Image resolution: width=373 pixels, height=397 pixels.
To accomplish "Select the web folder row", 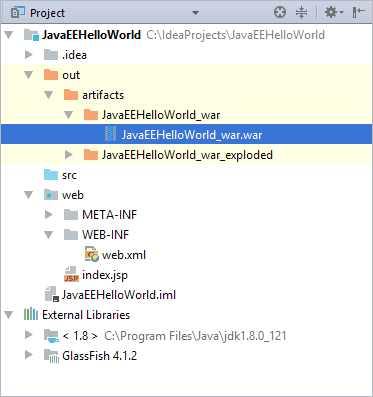I will (186, 195).
